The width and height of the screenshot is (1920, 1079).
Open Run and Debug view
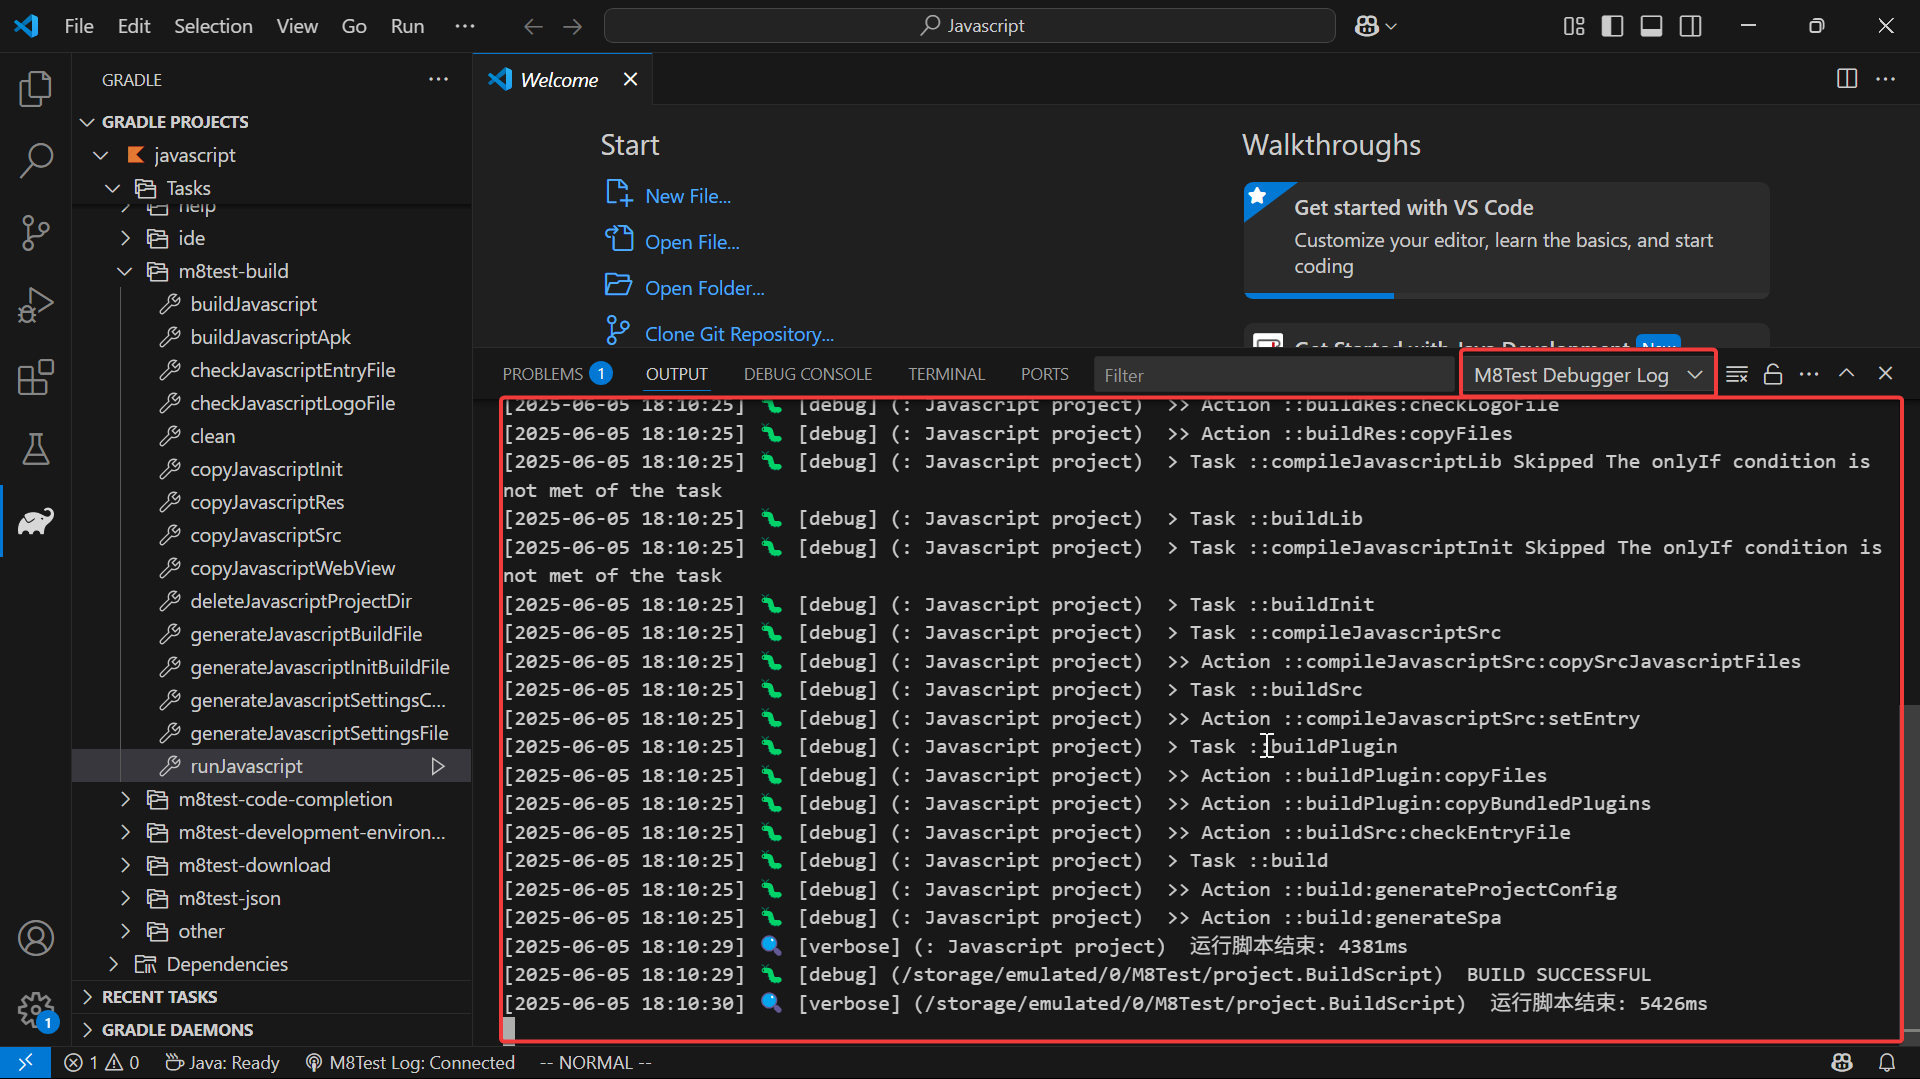point(36,305)
